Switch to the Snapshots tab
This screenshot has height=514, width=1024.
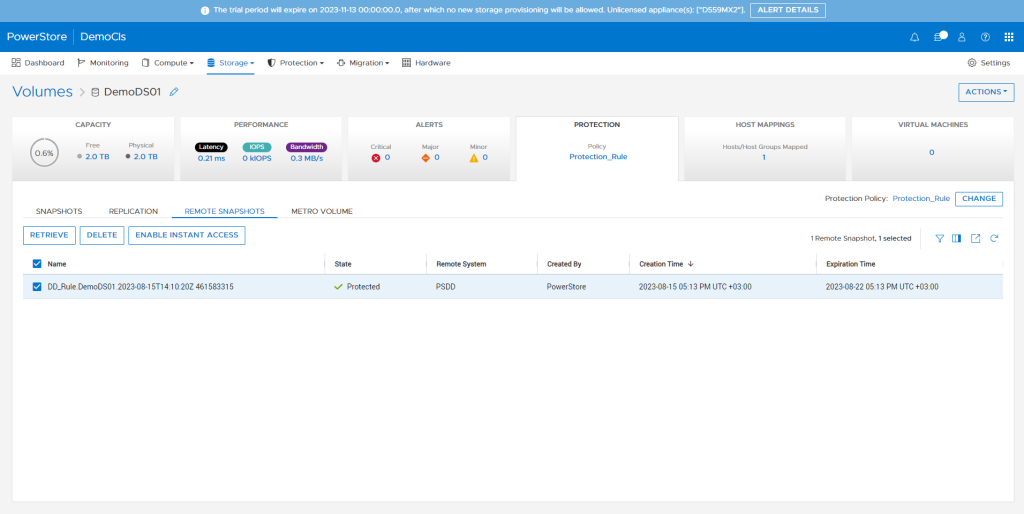click(59, 211)
